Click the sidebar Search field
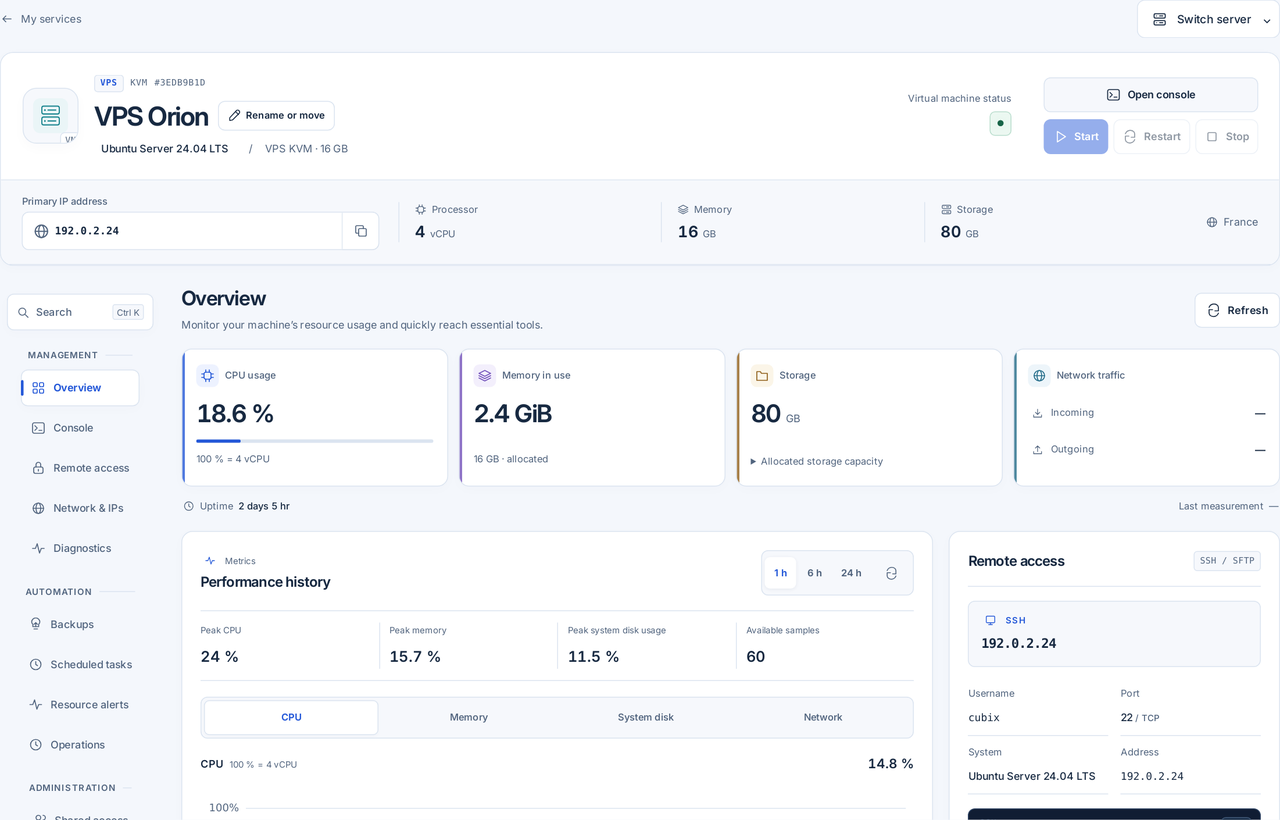 [80, 312]
